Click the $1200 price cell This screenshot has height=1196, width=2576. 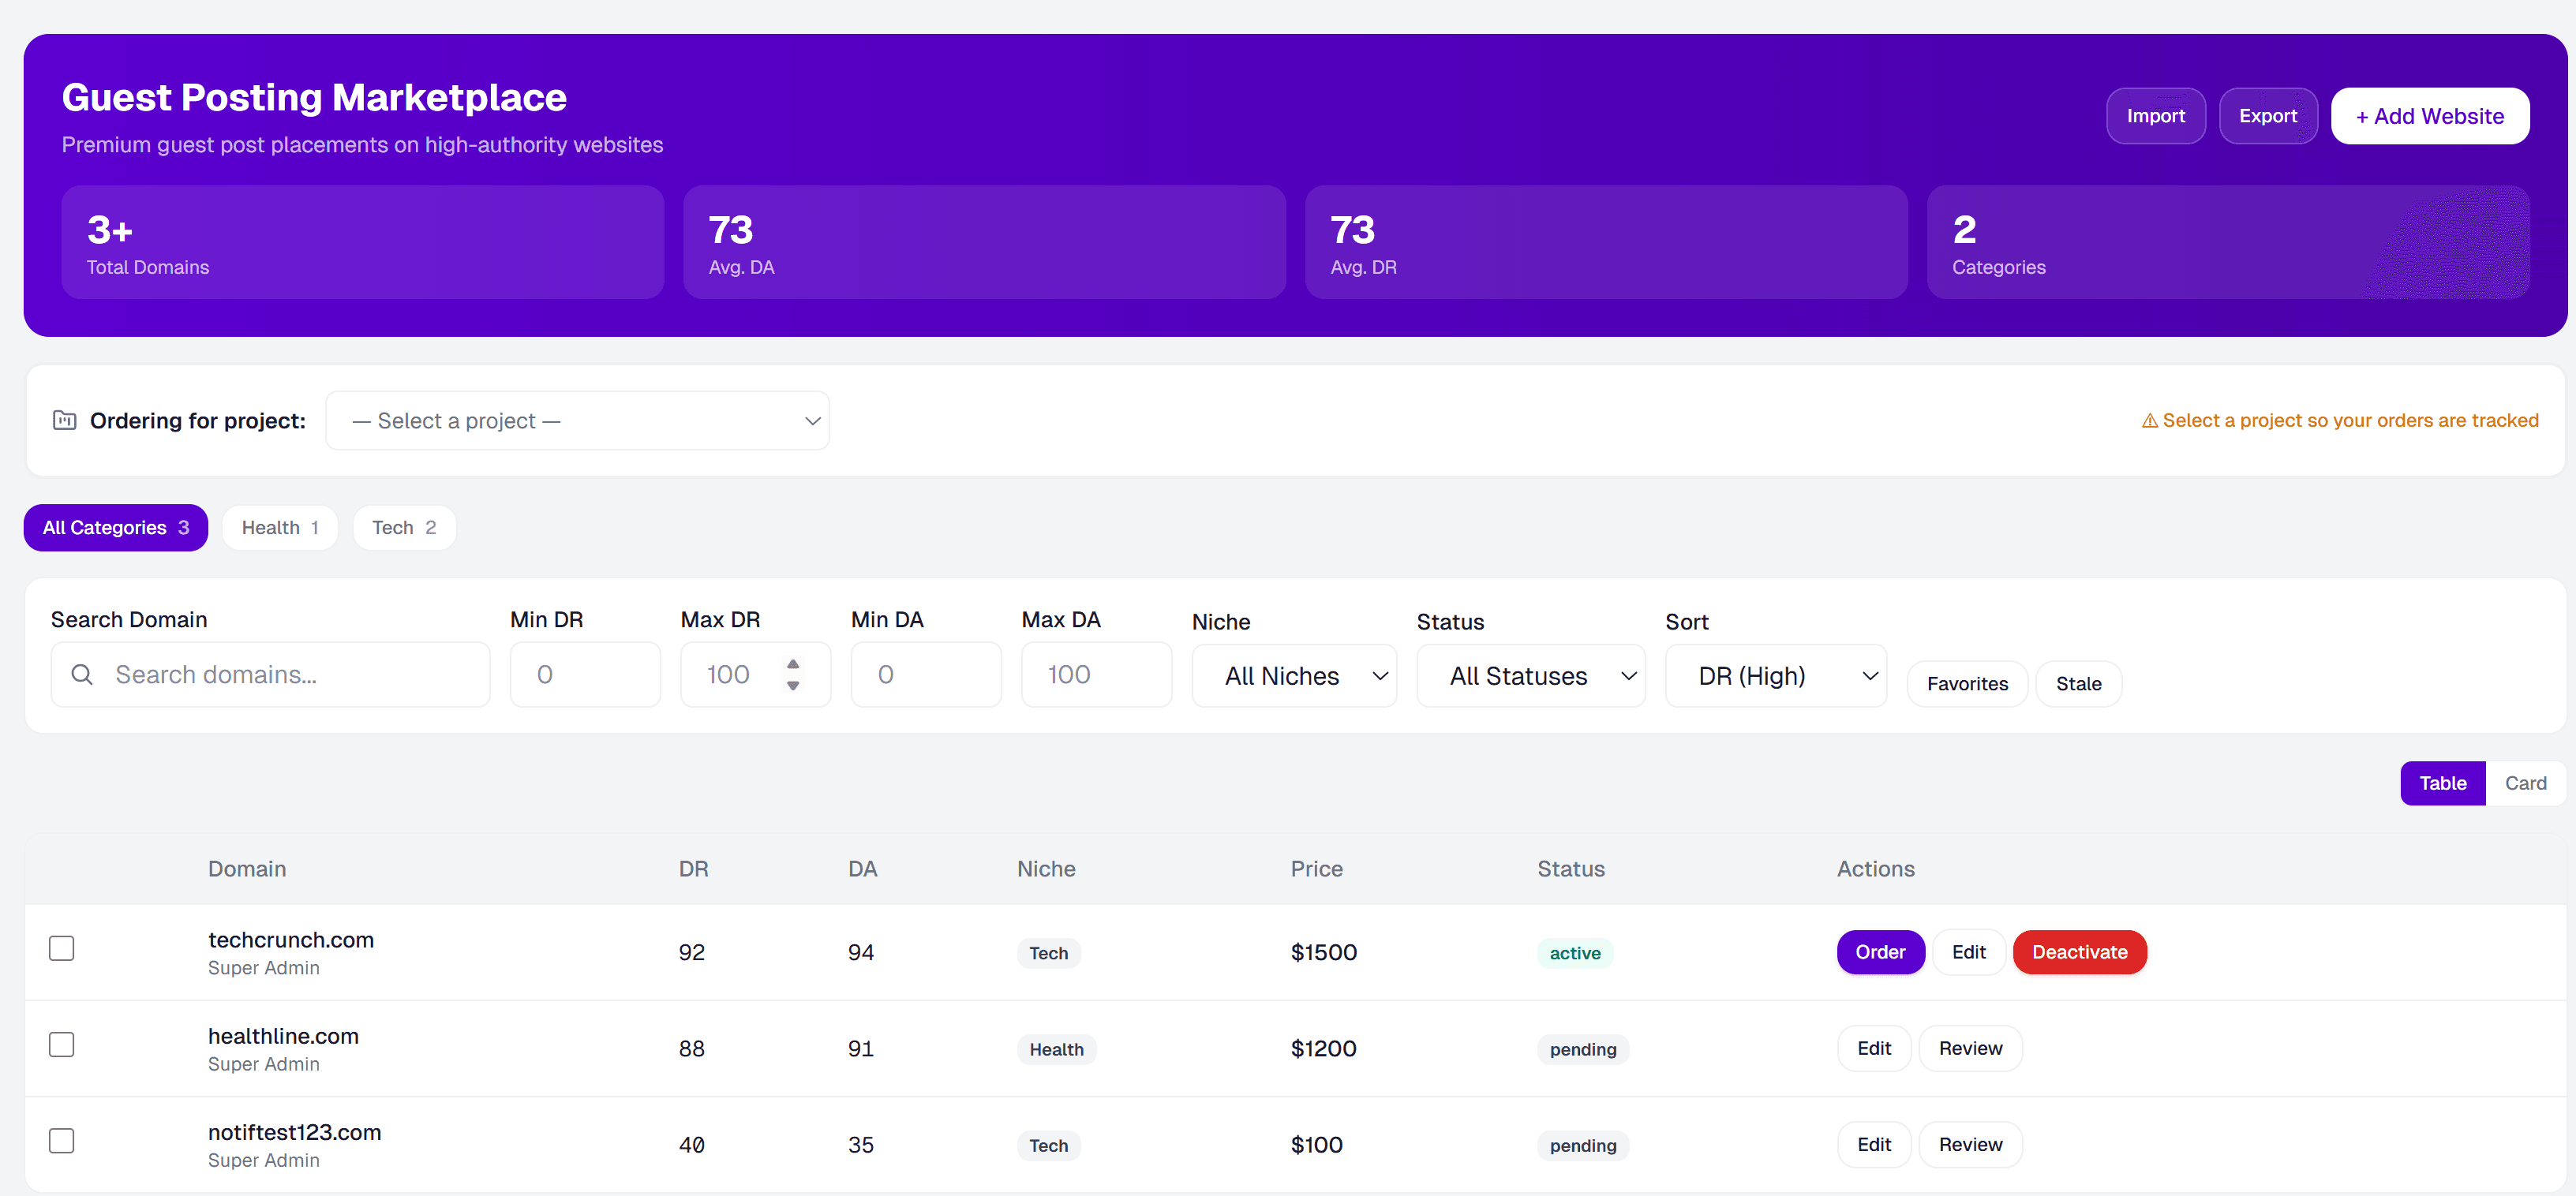[1323, 1048]
